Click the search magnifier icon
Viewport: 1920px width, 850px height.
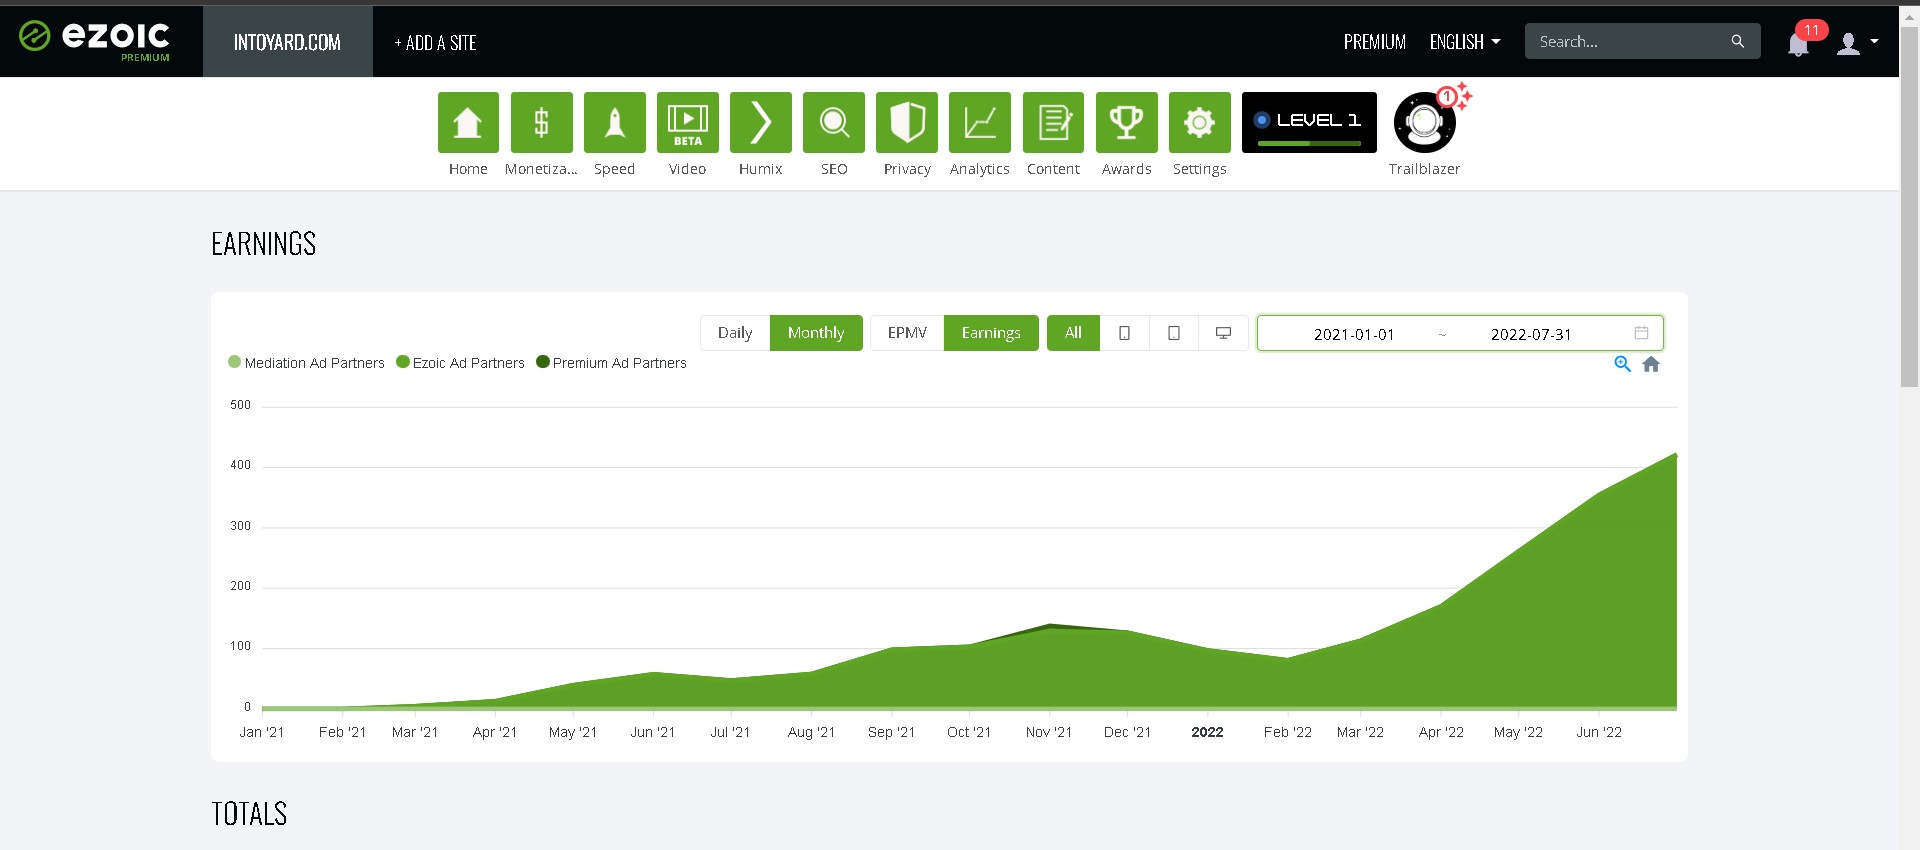pos(1737,41)
